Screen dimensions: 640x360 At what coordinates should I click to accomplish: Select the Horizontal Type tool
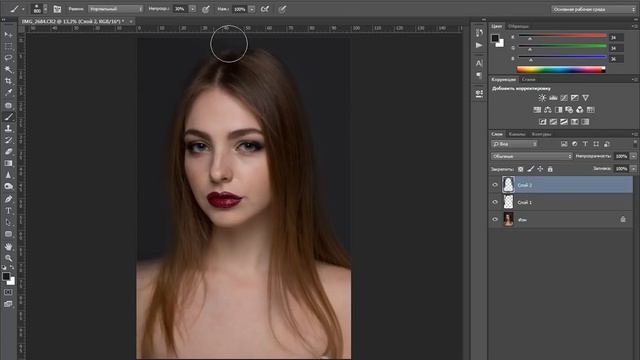tap(8, 211)
